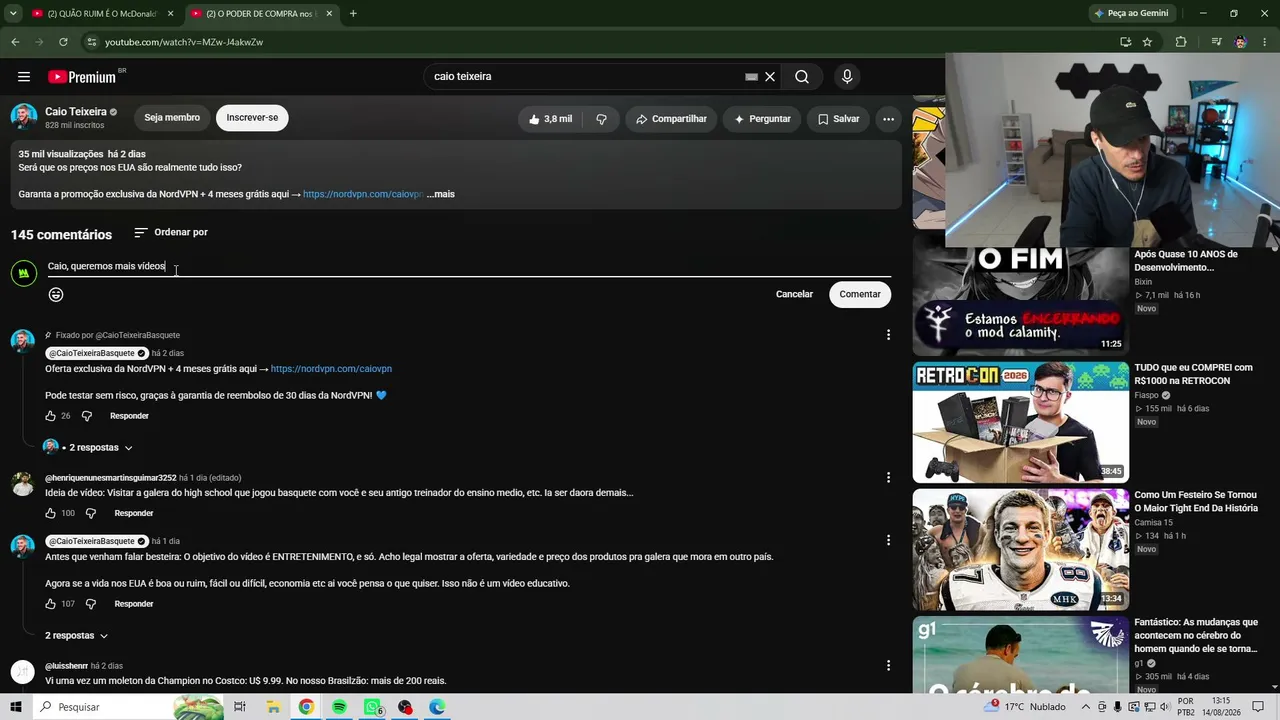Dislike the ENTRETENIMENTO comment

click(x=90, y=604)
